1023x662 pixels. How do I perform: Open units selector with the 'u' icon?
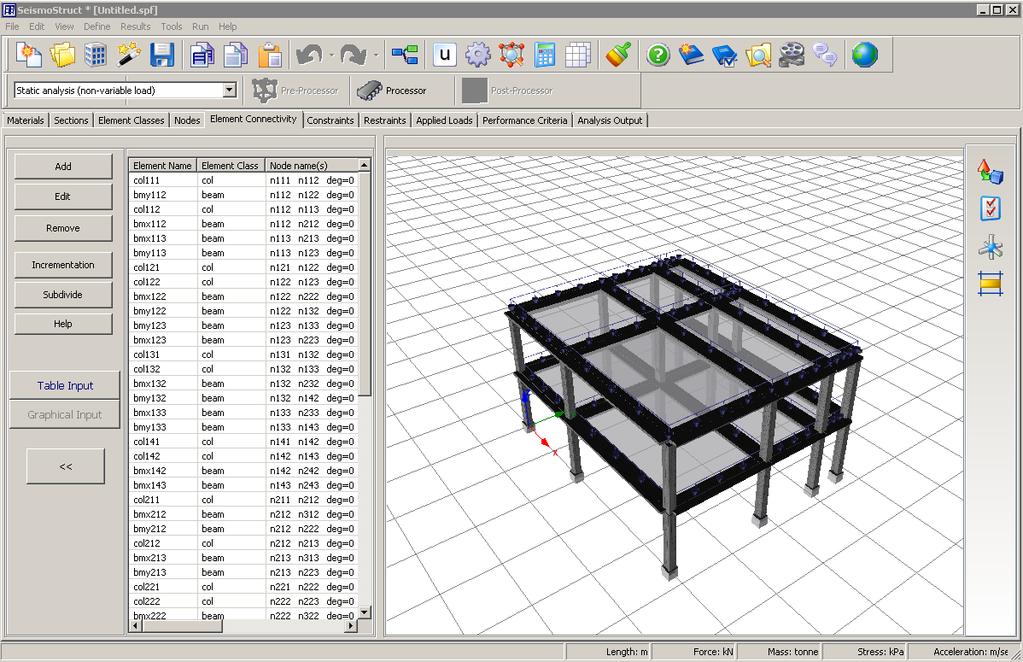tap(444, 55)
